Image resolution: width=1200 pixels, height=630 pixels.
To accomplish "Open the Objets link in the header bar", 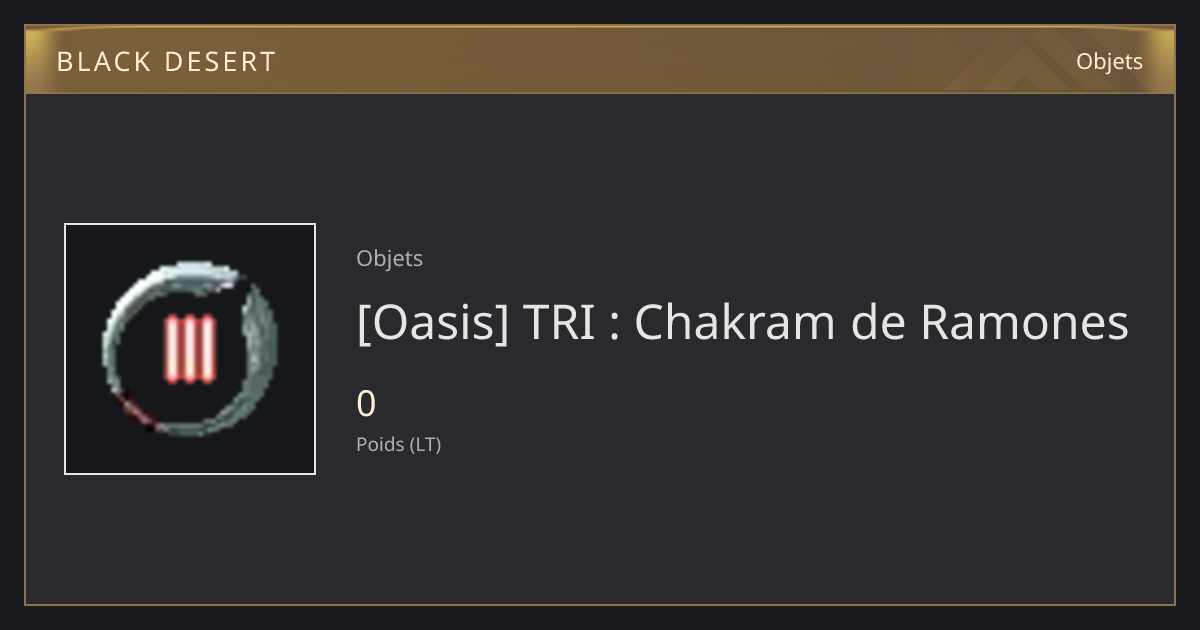I will 1109,61.
